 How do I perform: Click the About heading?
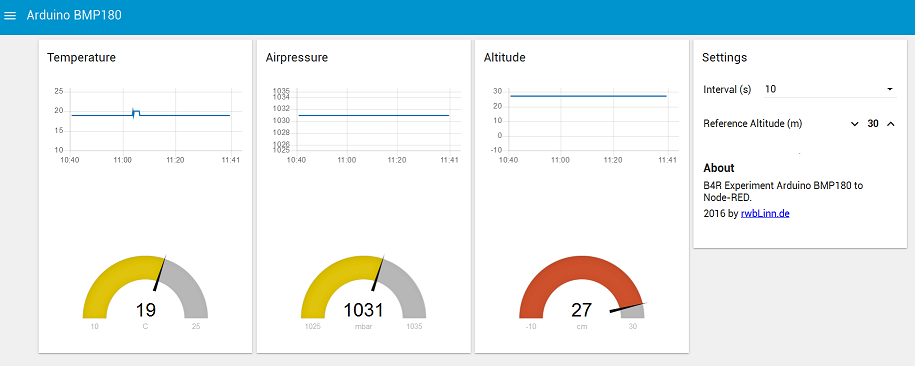point(719,168)
